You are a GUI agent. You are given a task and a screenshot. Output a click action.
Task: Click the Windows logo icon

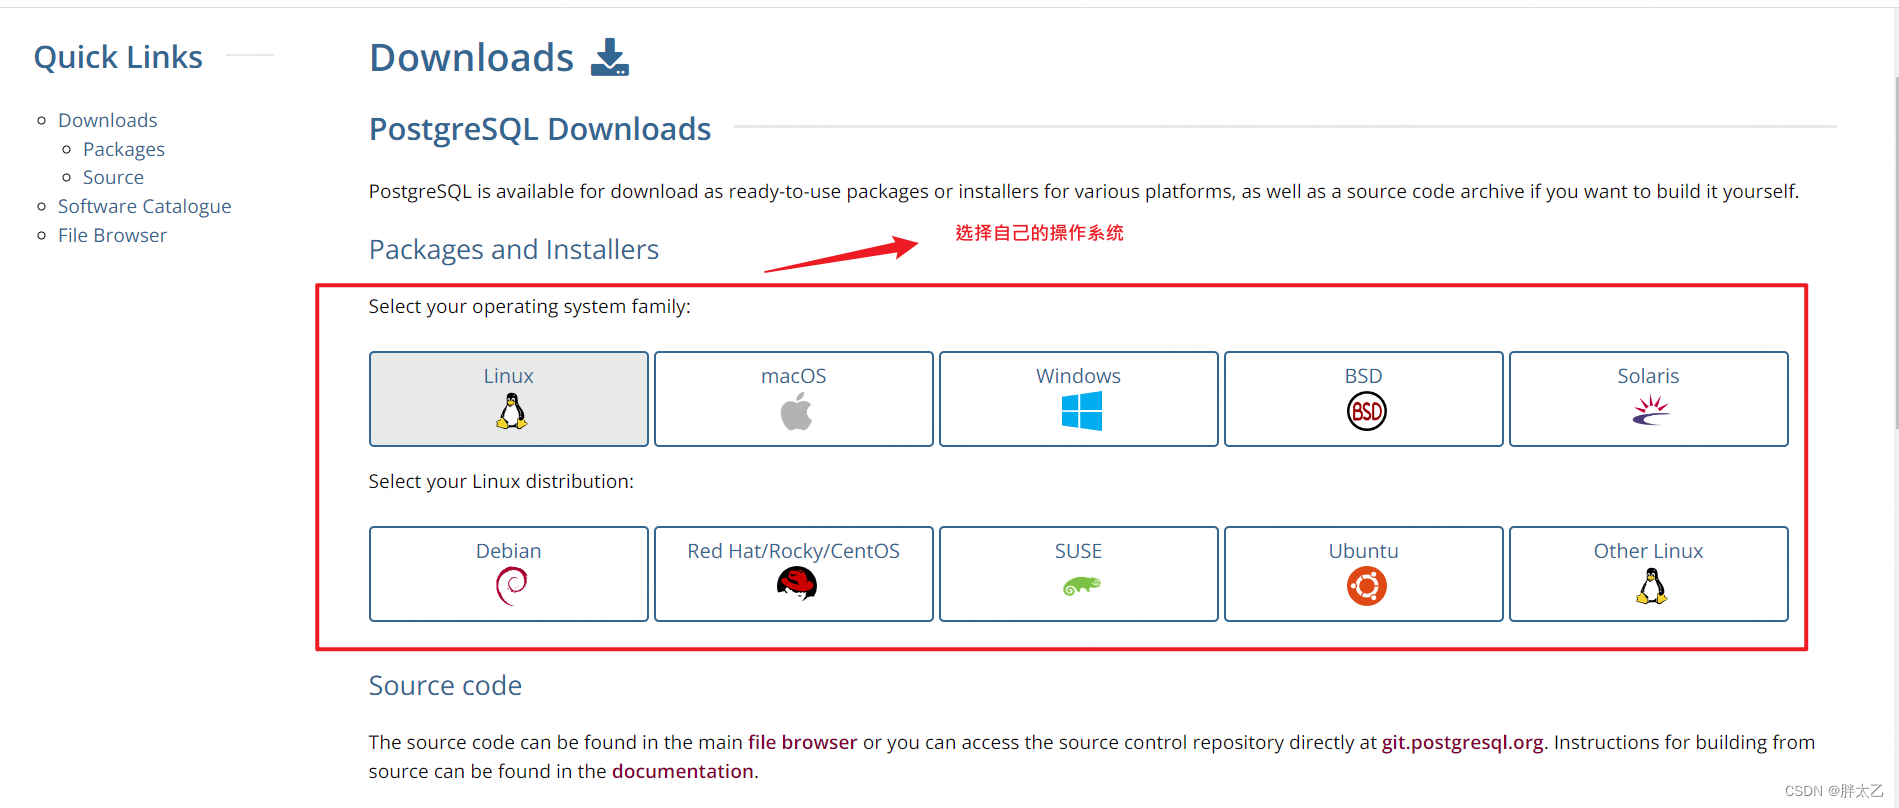coord(1081,411)
